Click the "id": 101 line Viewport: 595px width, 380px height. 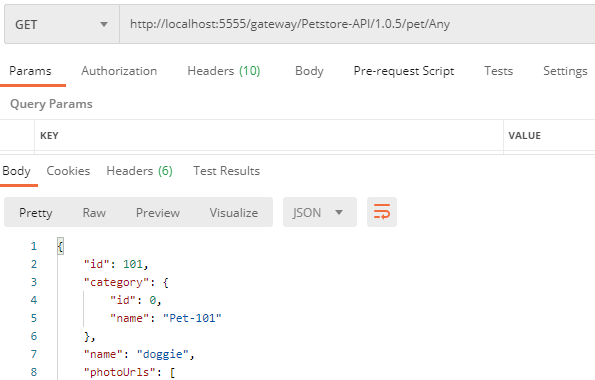[x=116, y=264]
